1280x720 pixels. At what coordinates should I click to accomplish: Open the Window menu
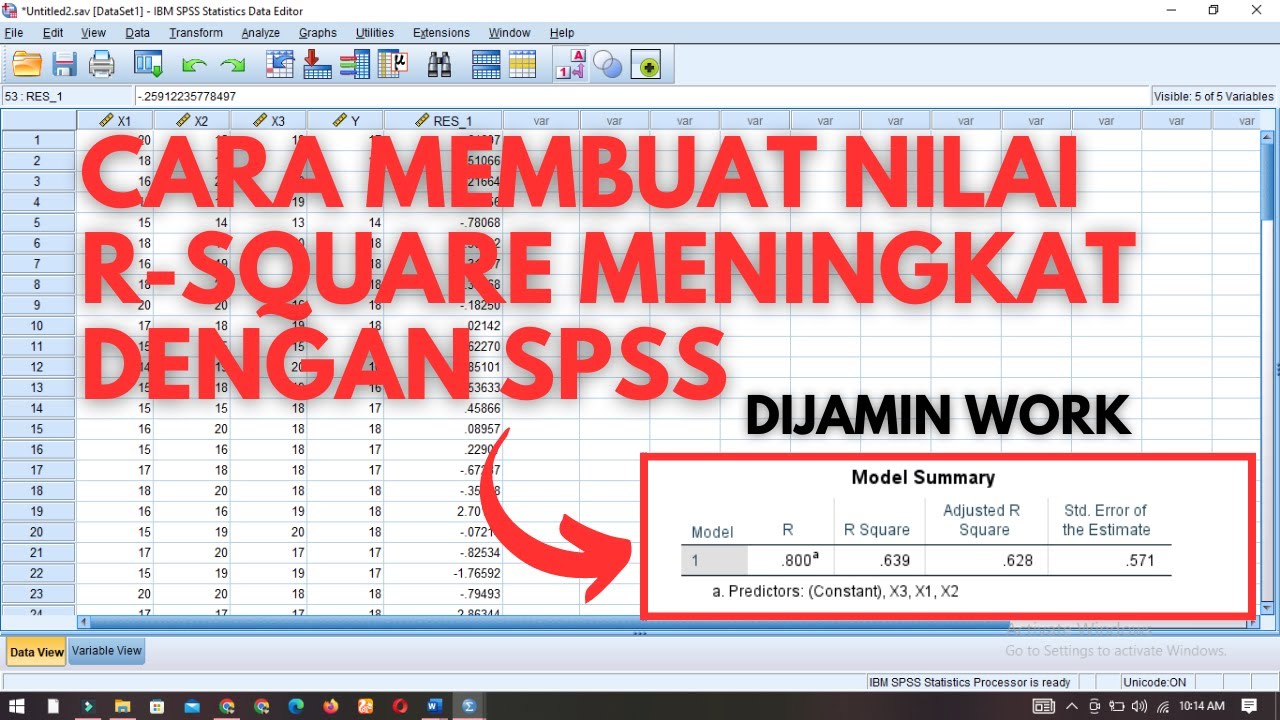[510, 33]
